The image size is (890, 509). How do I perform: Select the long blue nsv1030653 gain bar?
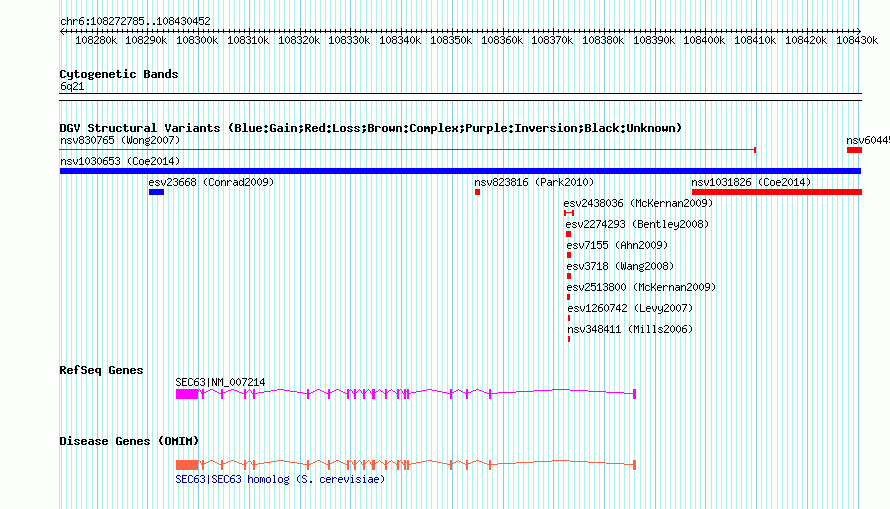[460, 171]
